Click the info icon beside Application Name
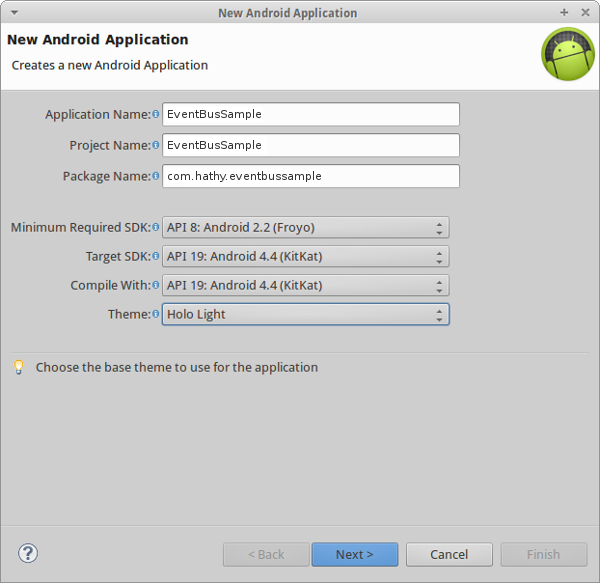This screenshot has width=600, height=583. 155,114
